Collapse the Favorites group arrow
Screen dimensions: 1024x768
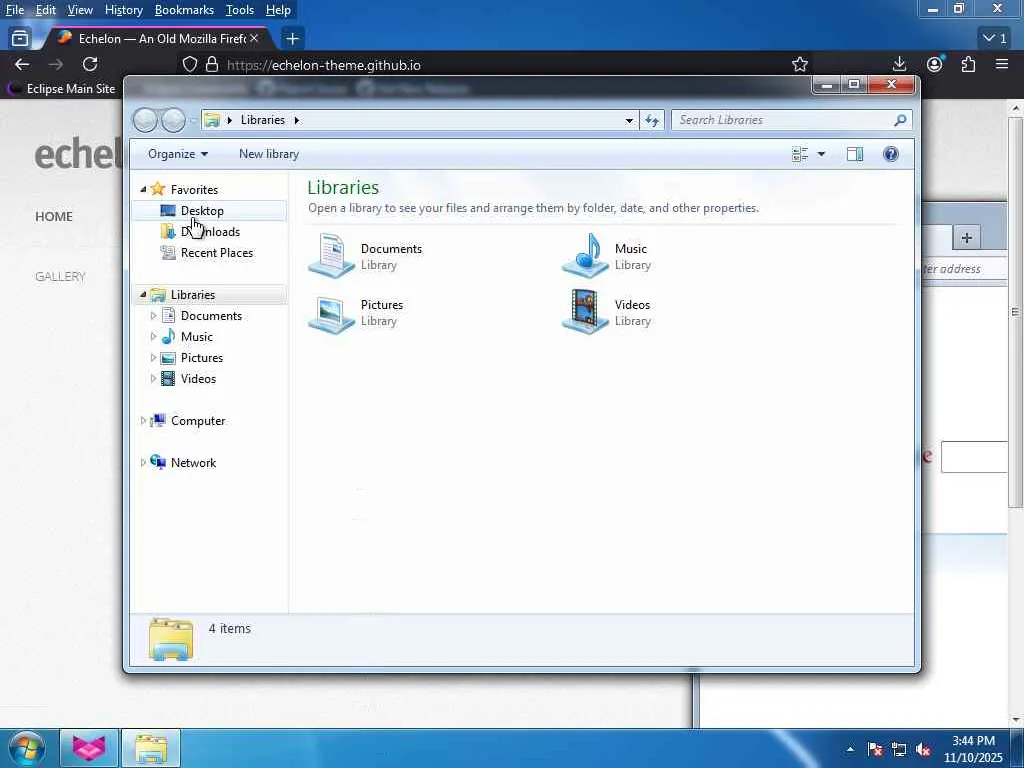click(x=143, y=189)
